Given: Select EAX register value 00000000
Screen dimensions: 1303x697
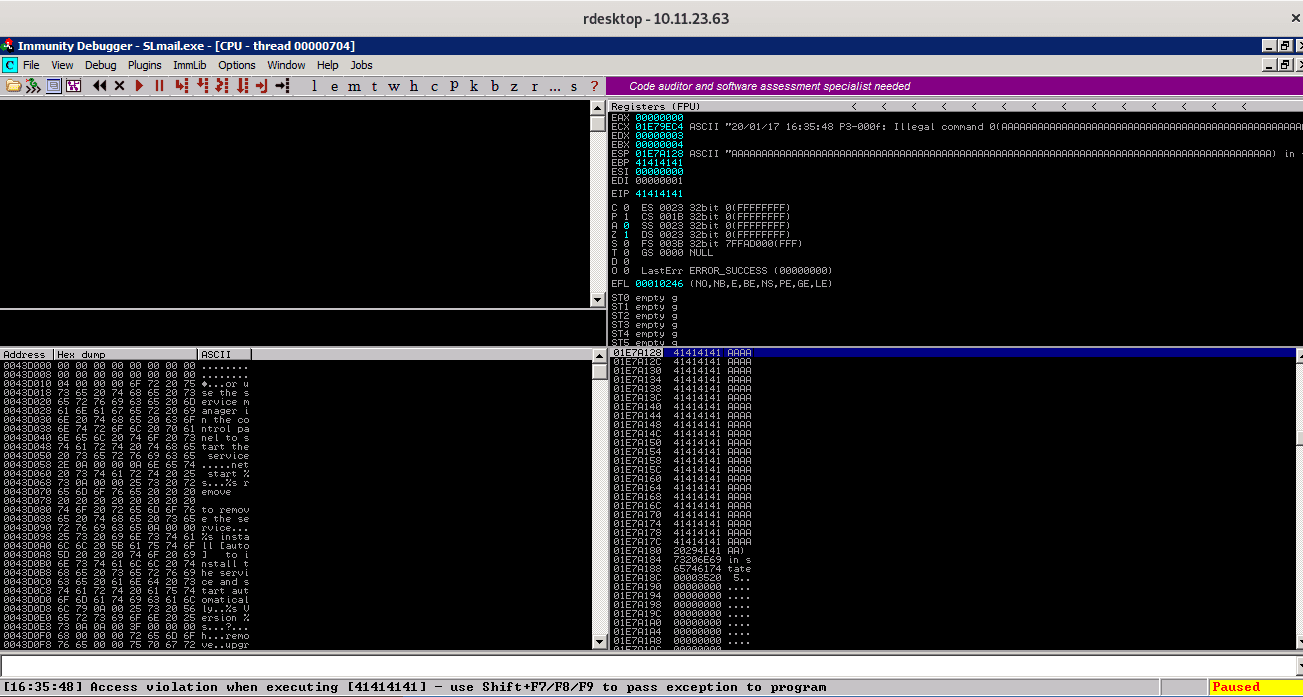Looking at the screenshot, I should pyautogui.click(x=659, y=118).
